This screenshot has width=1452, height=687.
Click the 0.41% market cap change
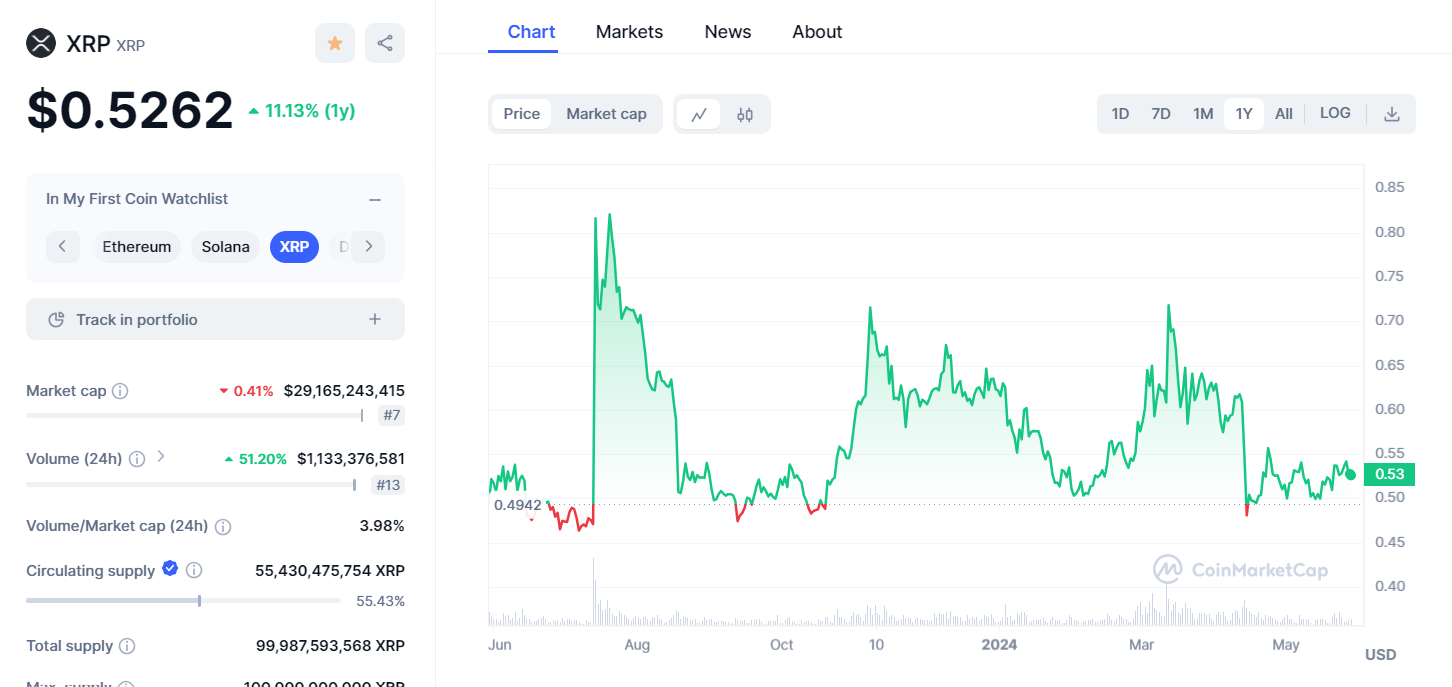[x=246, y=391]
